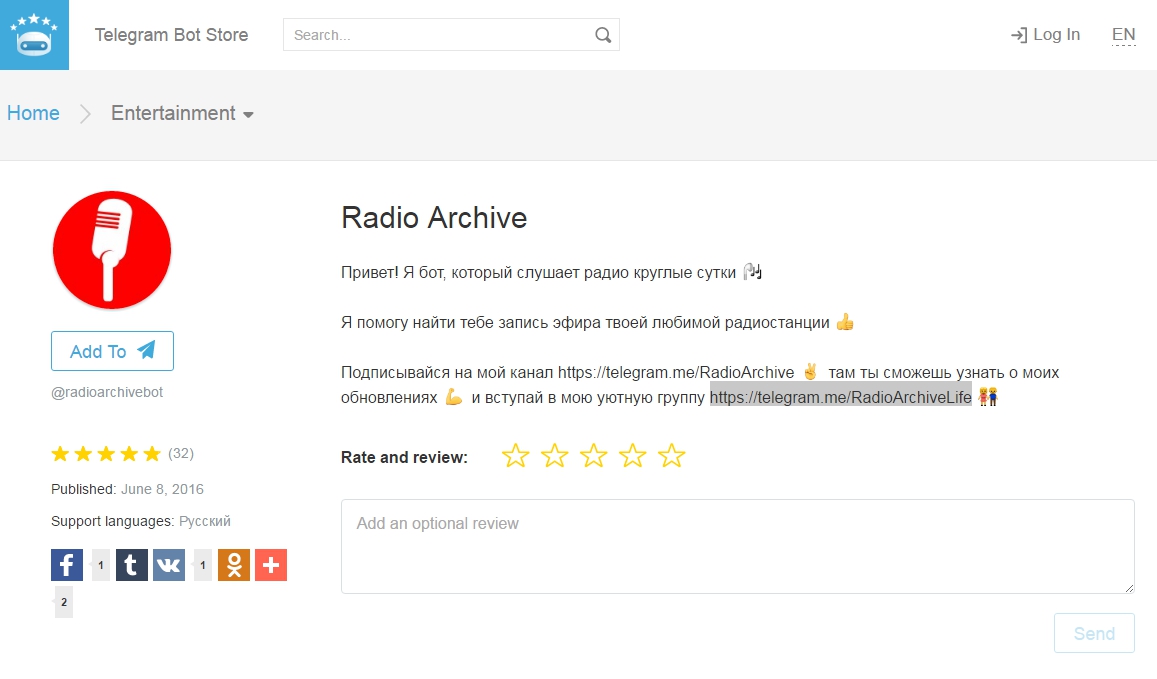Click the Log In link
This screenshot has width=1157, height=679.
[x=1045, y=35]
